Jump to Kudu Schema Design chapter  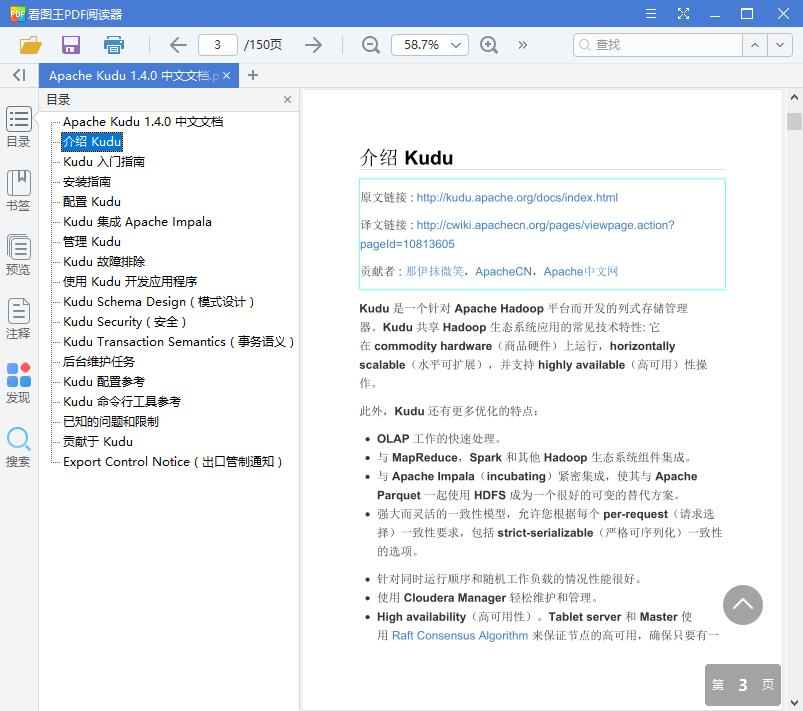click(x=159, y=302)
